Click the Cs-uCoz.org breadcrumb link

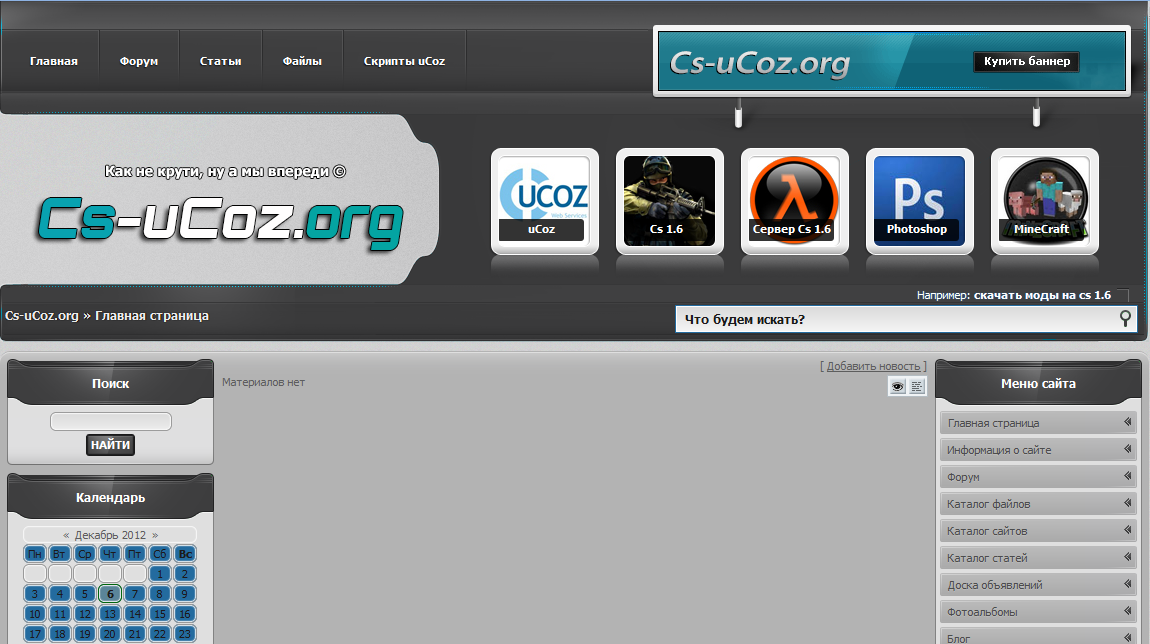pyautogui.click(x=42, y=315)
